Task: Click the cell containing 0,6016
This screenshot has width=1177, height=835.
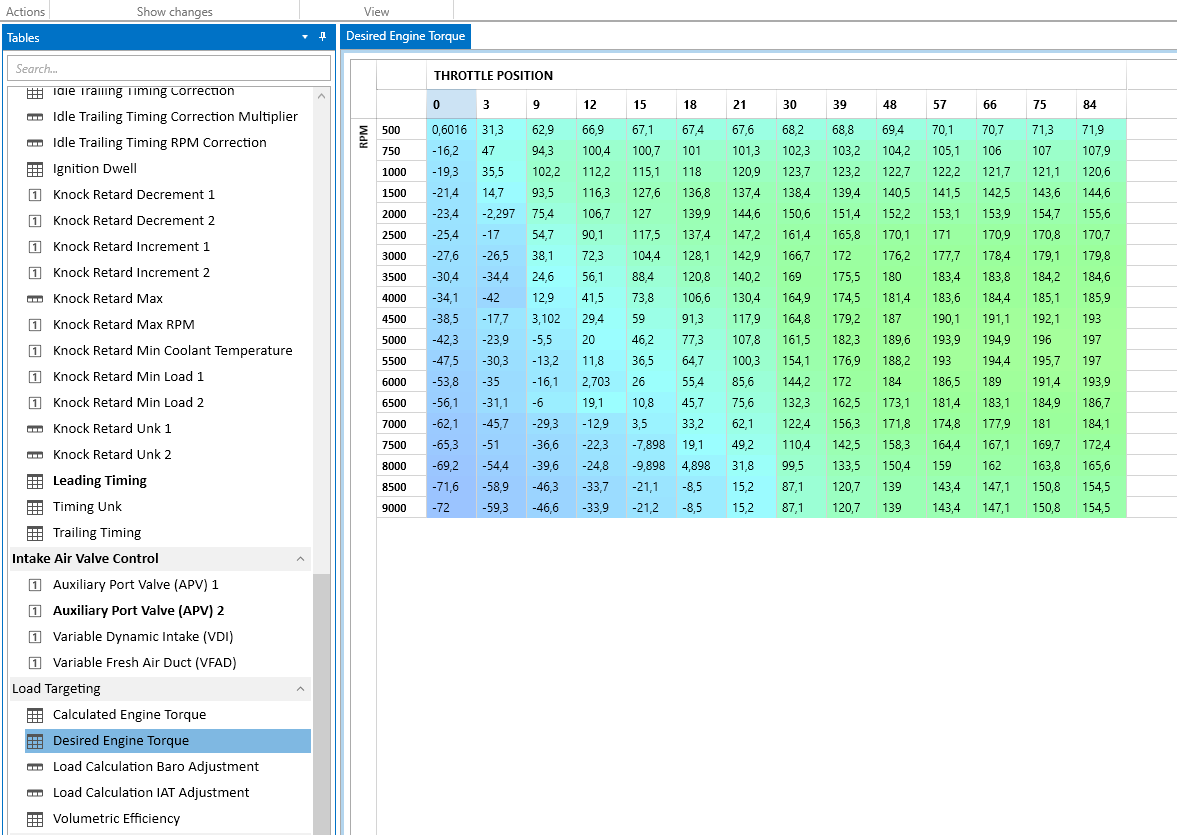Action: tap(451, 130)
